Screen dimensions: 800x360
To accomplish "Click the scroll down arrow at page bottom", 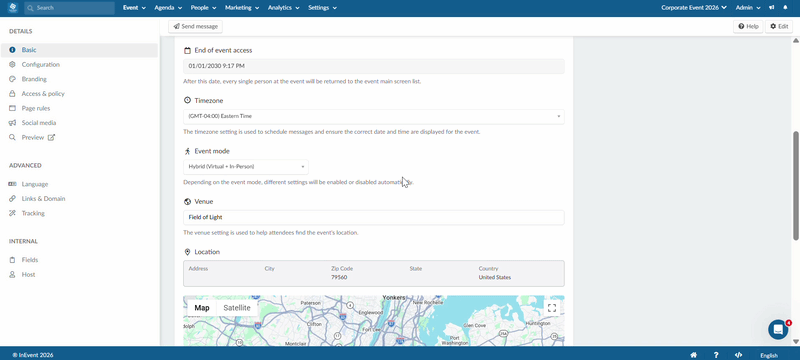I will click(x=796, y=342).
